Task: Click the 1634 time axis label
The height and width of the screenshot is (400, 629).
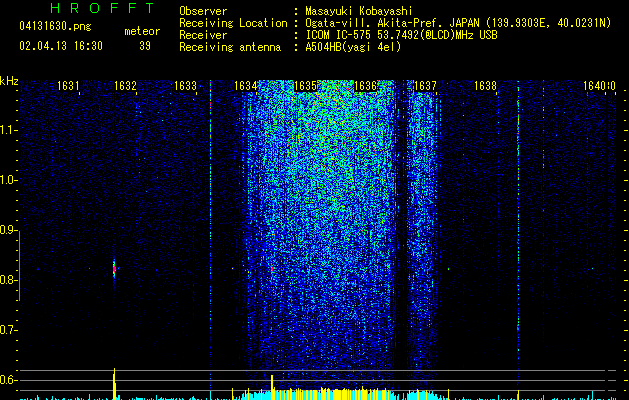Action: click(246, 86)
